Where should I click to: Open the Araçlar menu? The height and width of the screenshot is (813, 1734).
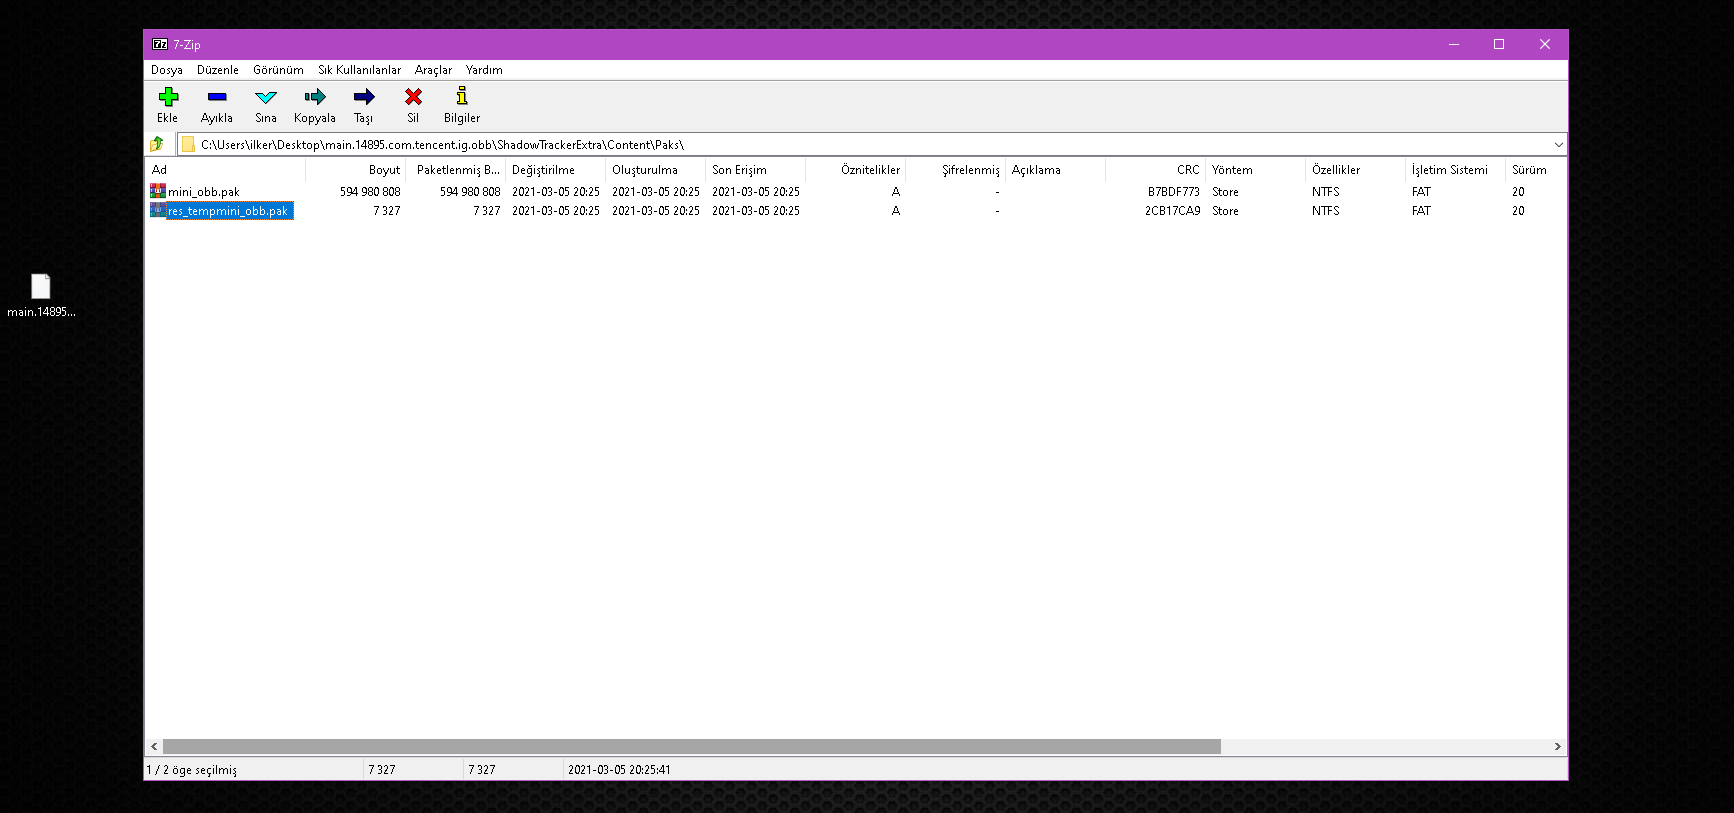[x=433, y=70]
